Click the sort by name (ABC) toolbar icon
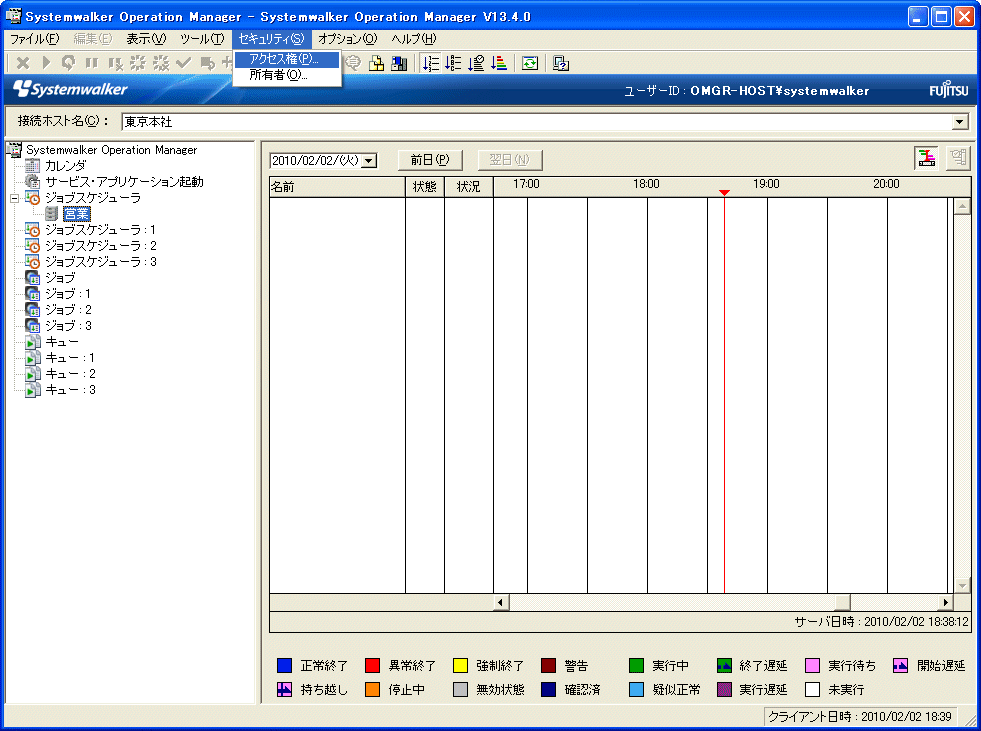Viewport: 981px width, 731px height. coord(453,63)
